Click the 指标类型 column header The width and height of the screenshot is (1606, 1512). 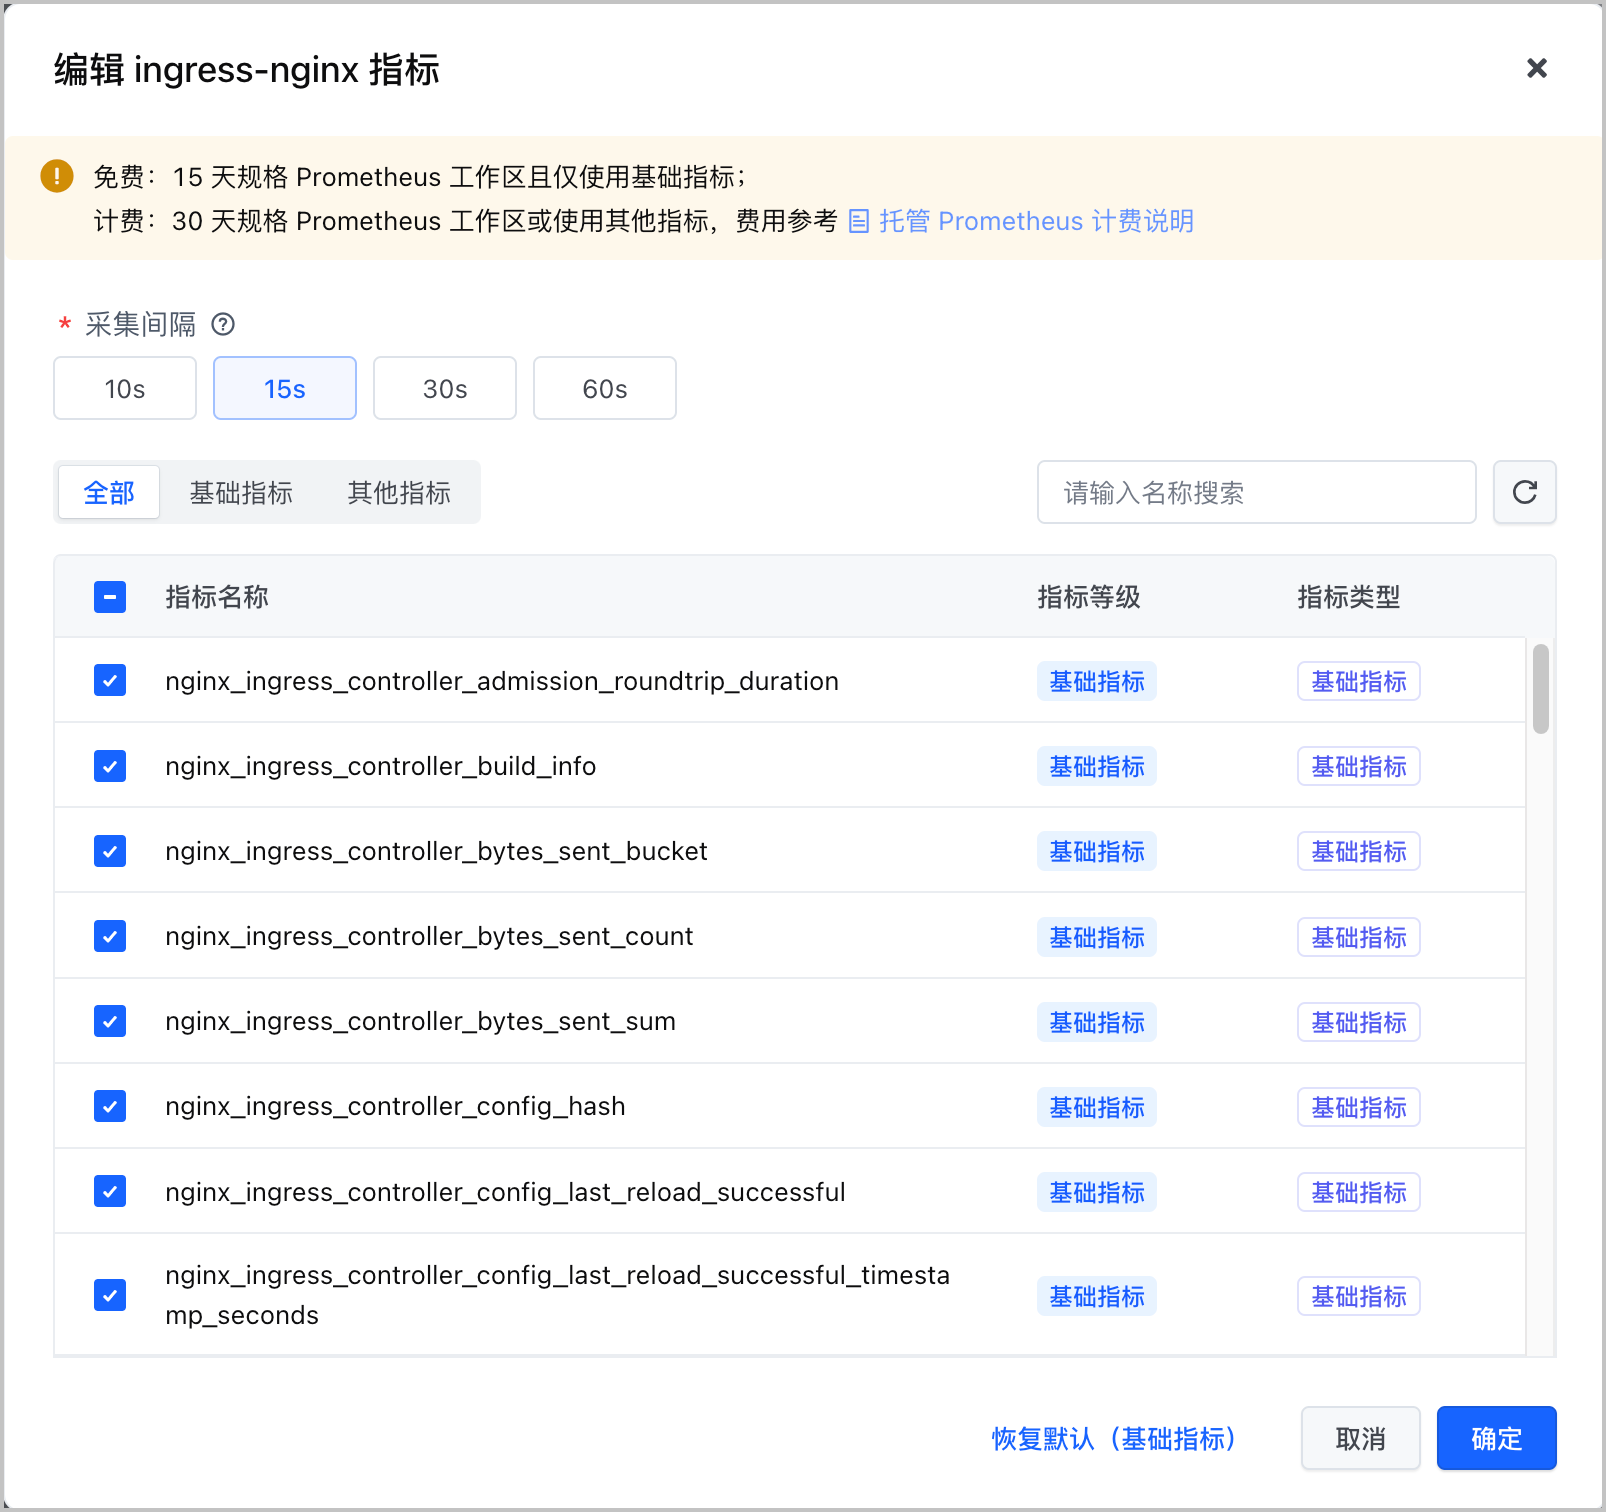tap(1349, 597)
